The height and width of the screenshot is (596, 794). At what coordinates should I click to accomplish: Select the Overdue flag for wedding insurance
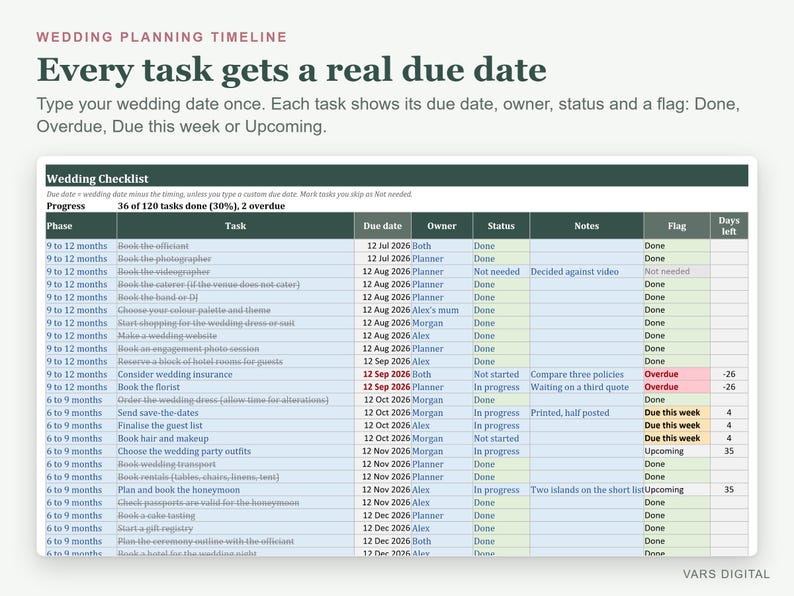pos(677,374)
